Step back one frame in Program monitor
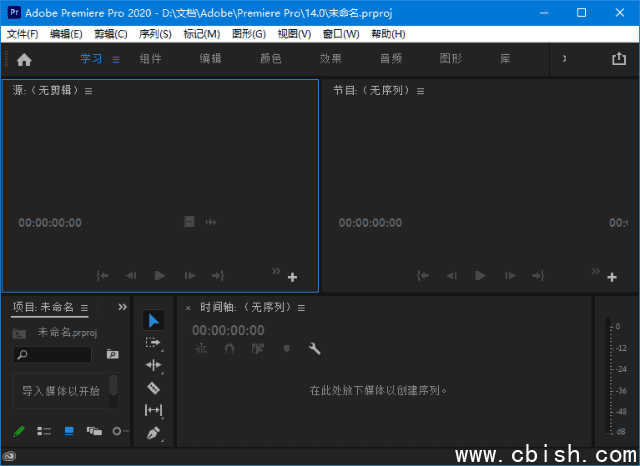This screenshot has width=640, height=466. tap(451, 276)
